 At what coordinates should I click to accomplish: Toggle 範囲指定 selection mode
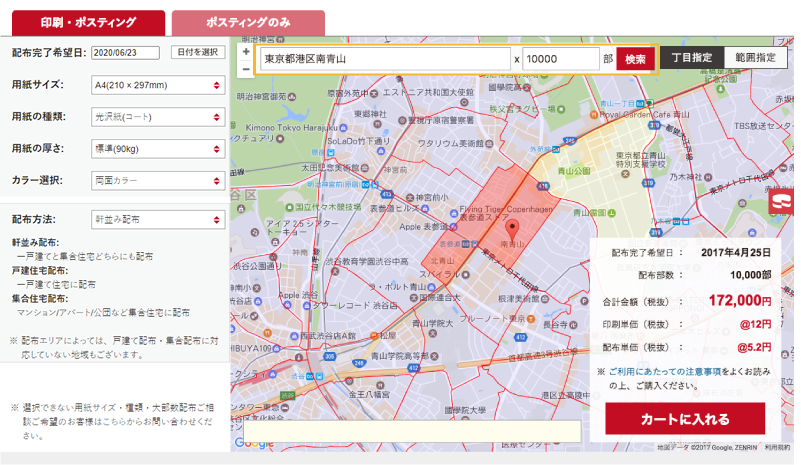point(756,58)
